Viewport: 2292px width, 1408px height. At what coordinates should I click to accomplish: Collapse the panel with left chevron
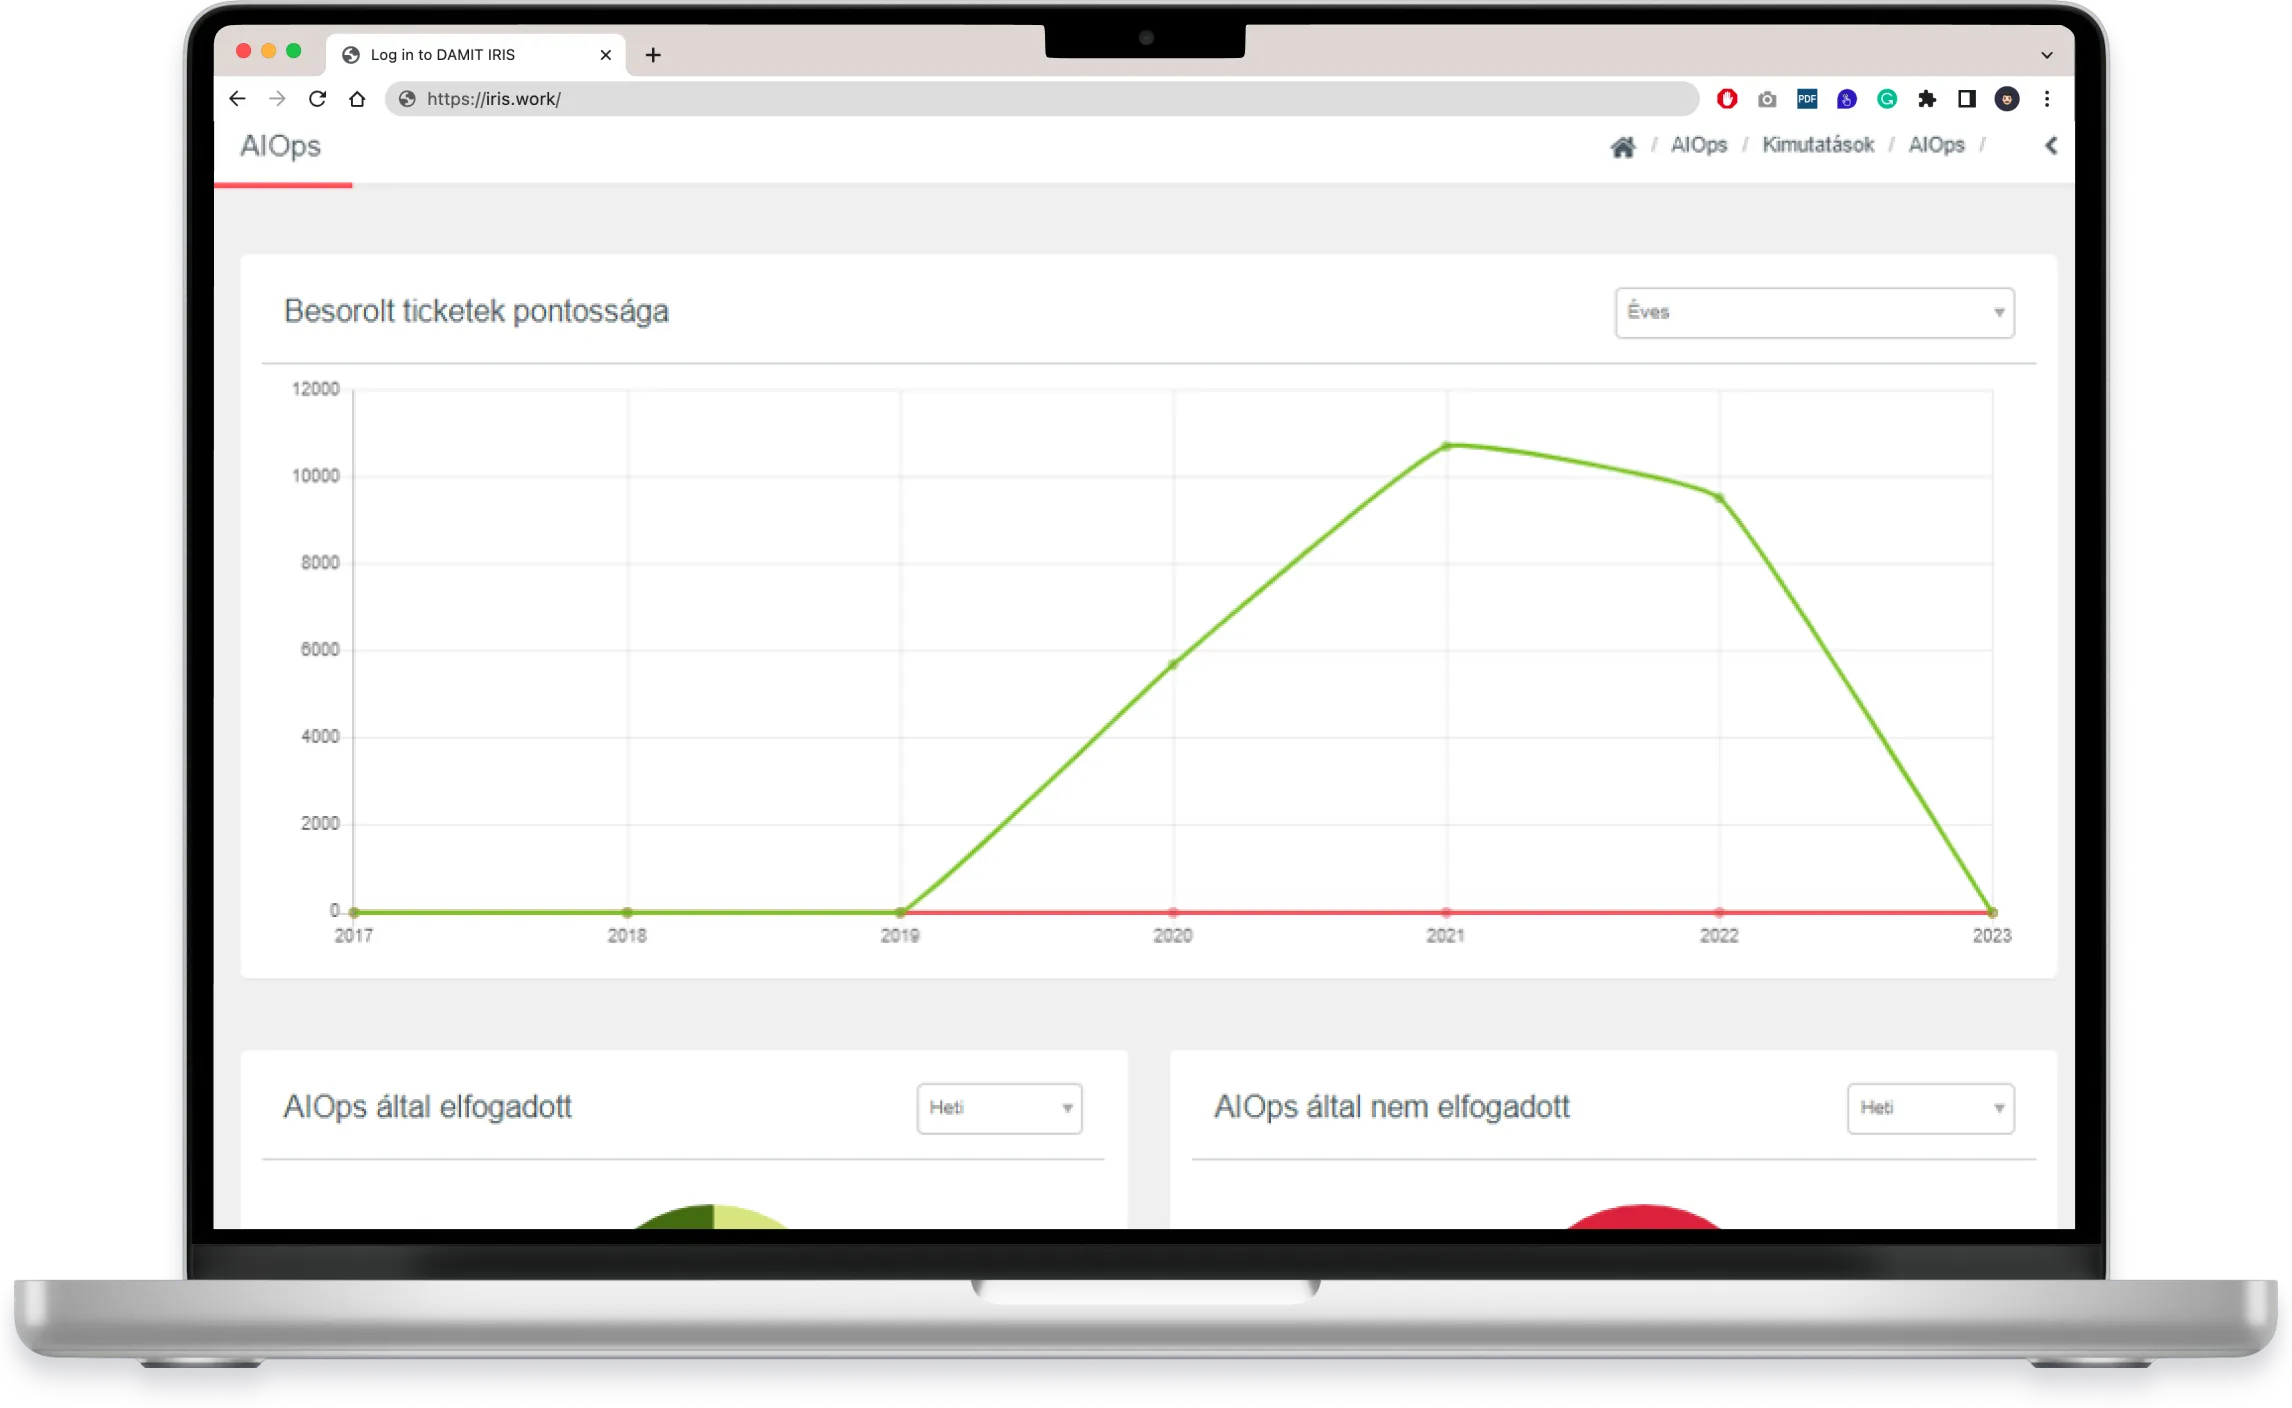[x=2051, y=146]
